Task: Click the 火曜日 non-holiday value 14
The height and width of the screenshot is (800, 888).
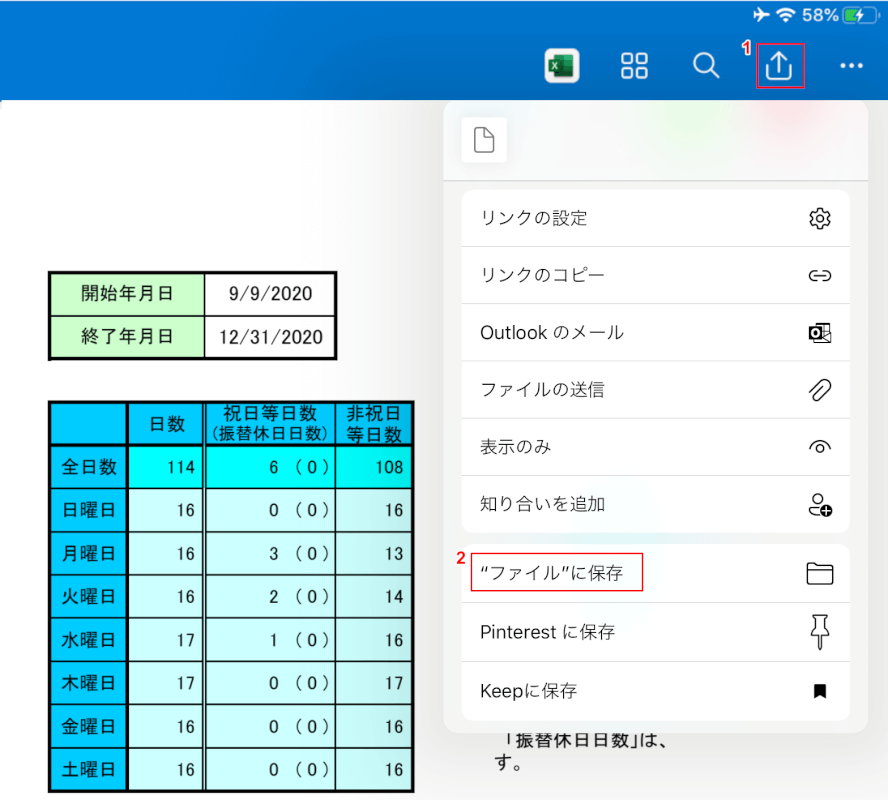Action: pos(374,597)
